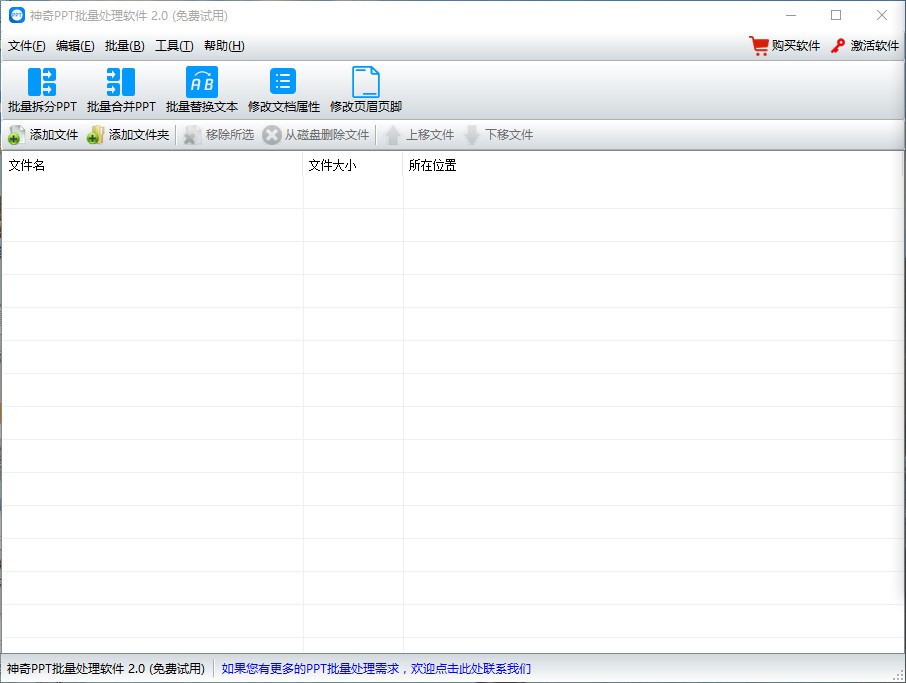Click 购买软件 shopping cart button
This screenshot has width=906, height=683.
(x=785, y=46)
